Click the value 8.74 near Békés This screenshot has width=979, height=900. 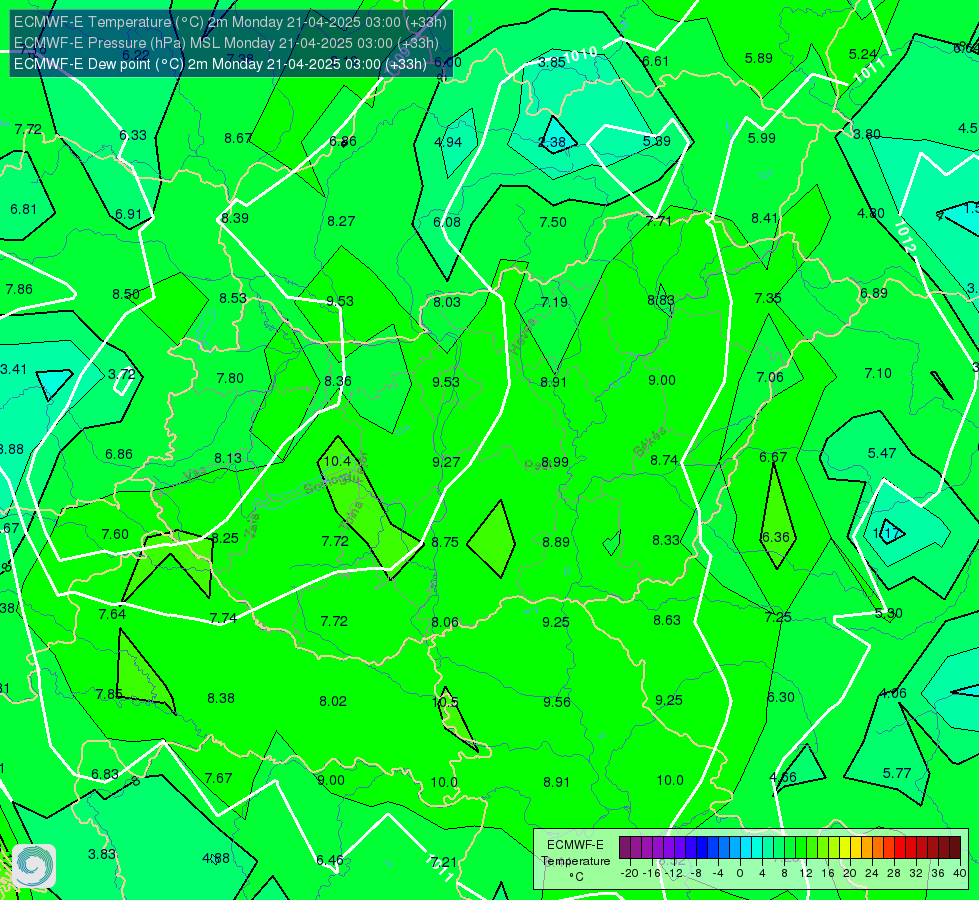coord(664,460)
